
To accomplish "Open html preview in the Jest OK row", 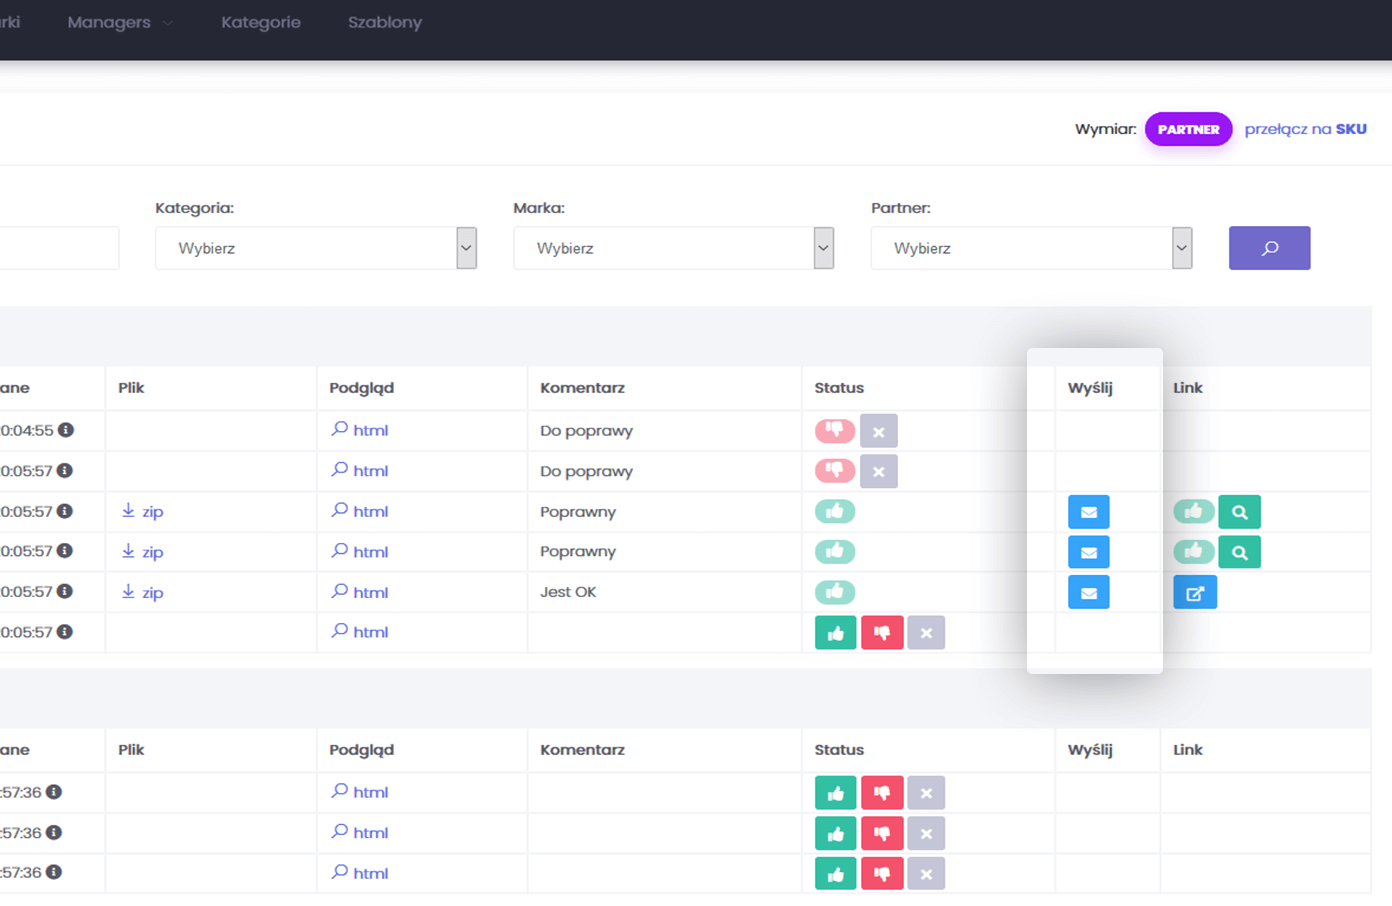I will click(360, 592).
